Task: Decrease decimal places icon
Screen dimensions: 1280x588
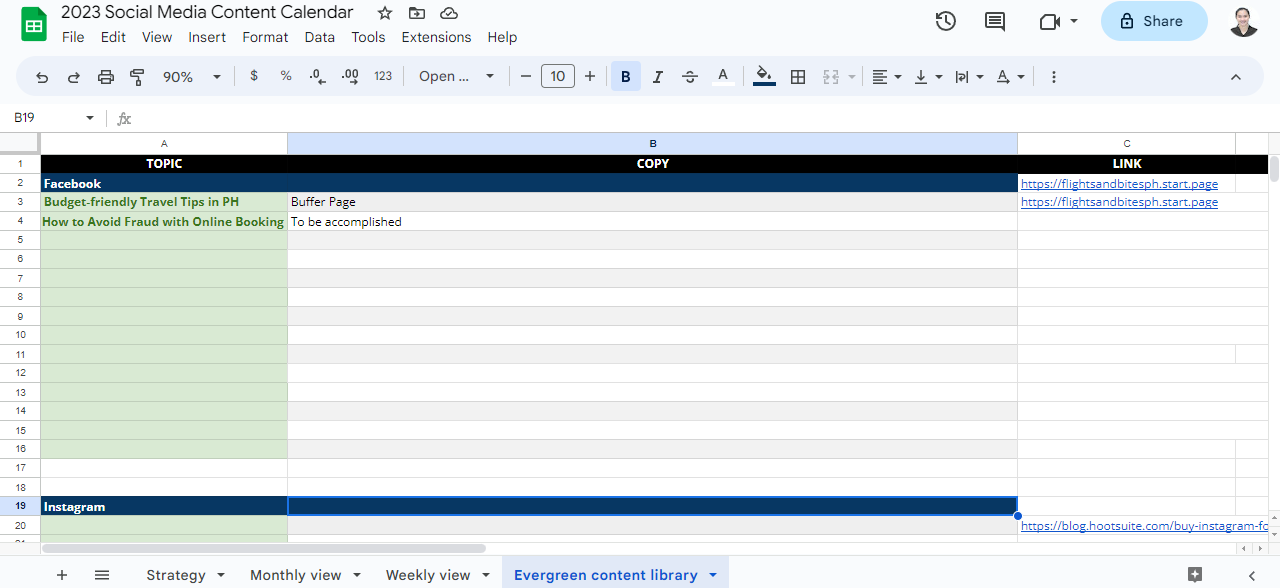Action: [318, 76]
